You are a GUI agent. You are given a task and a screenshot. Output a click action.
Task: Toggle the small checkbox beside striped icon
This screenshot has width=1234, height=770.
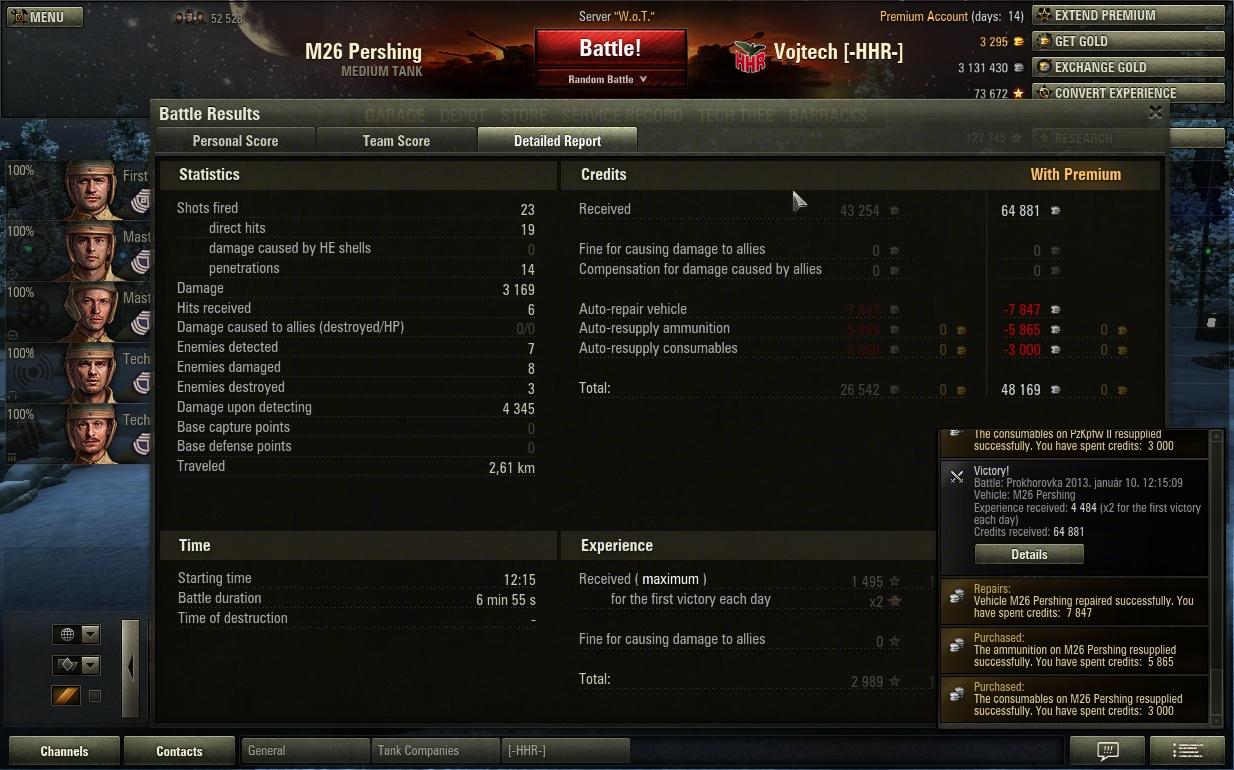(x=95, y=696)
